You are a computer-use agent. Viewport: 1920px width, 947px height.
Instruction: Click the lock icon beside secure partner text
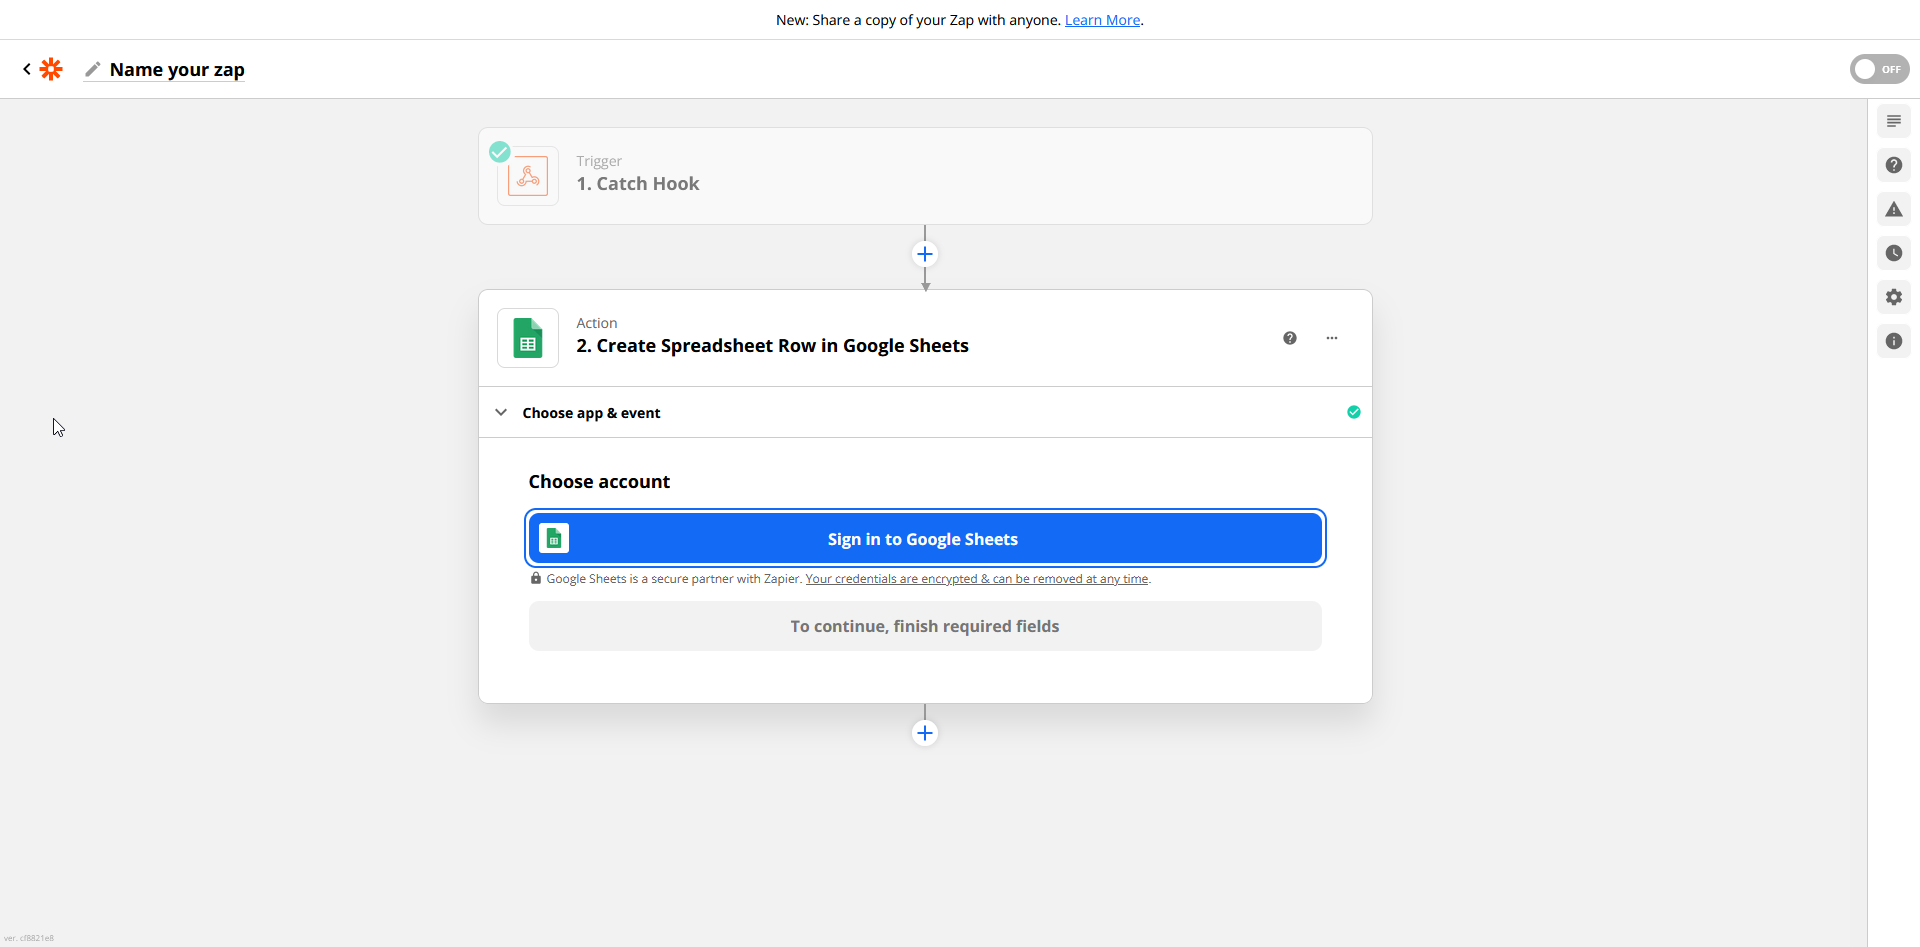pos(536,578)
